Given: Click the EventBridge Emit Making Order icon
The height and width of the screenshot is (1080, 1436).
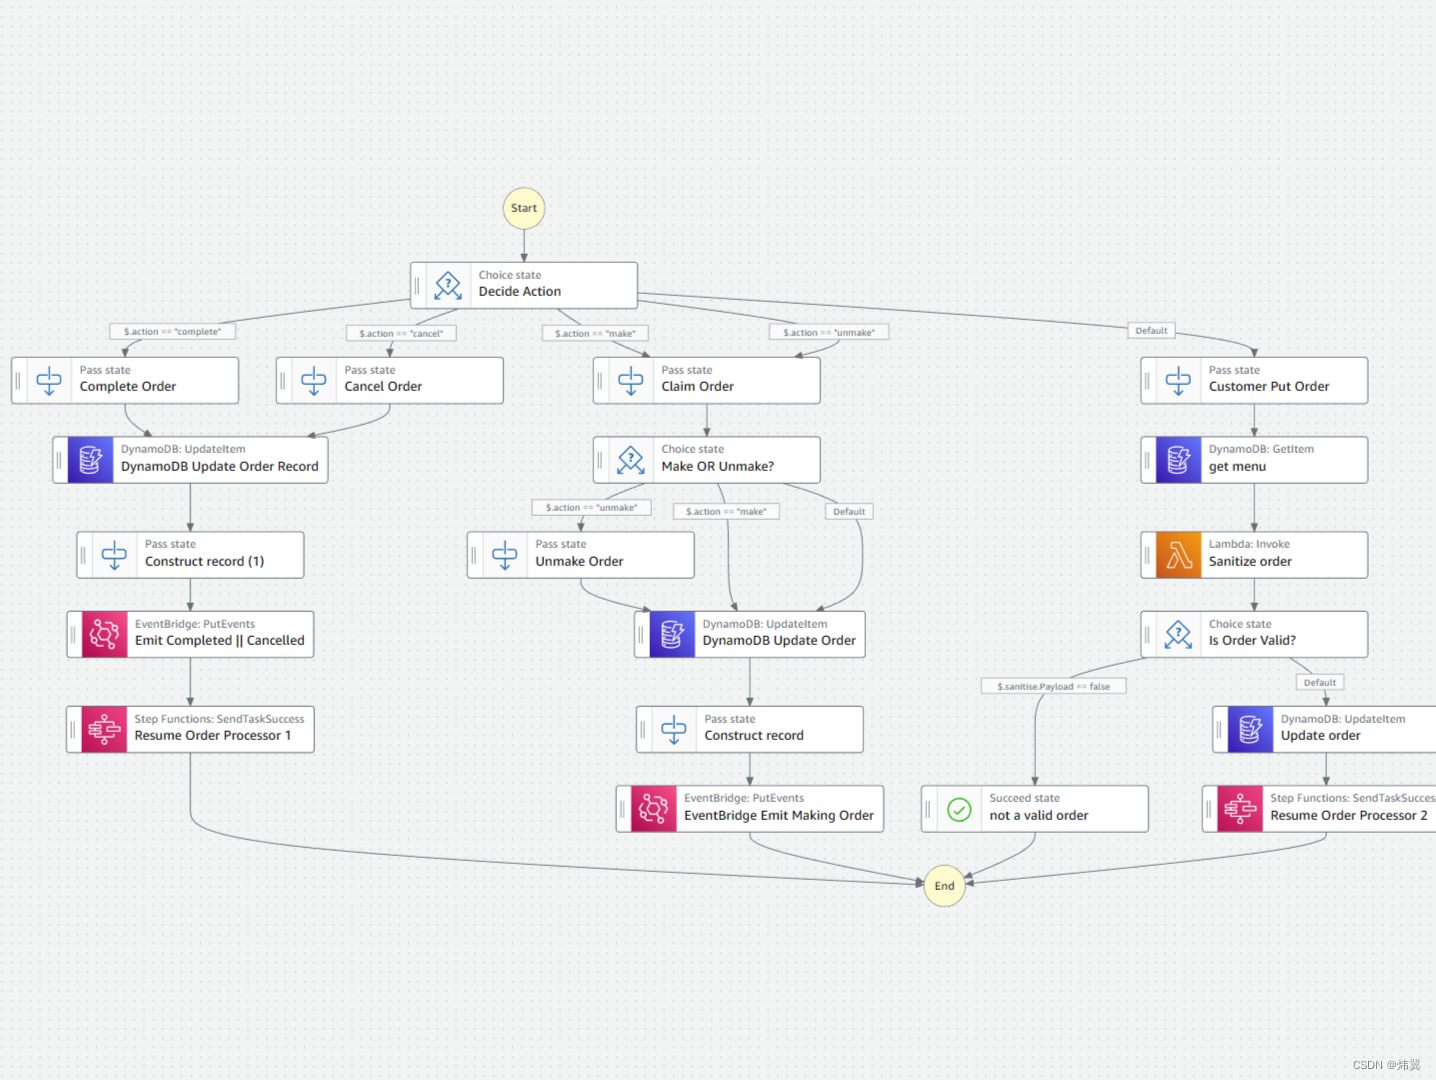Looking at the screenshot, I should pos(654,809).
